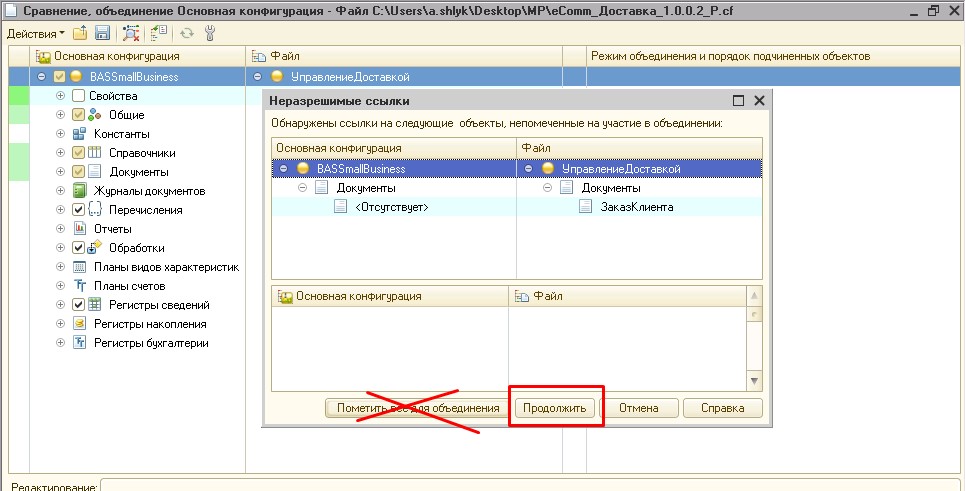Click the Журналы документов green icon
The image size is (965, 491).
[80, 191]
